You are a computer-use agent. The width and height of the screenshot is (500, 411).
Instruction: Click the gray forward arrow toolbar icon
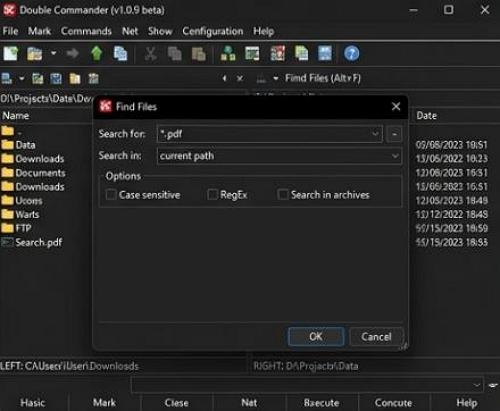coord(72,53)
